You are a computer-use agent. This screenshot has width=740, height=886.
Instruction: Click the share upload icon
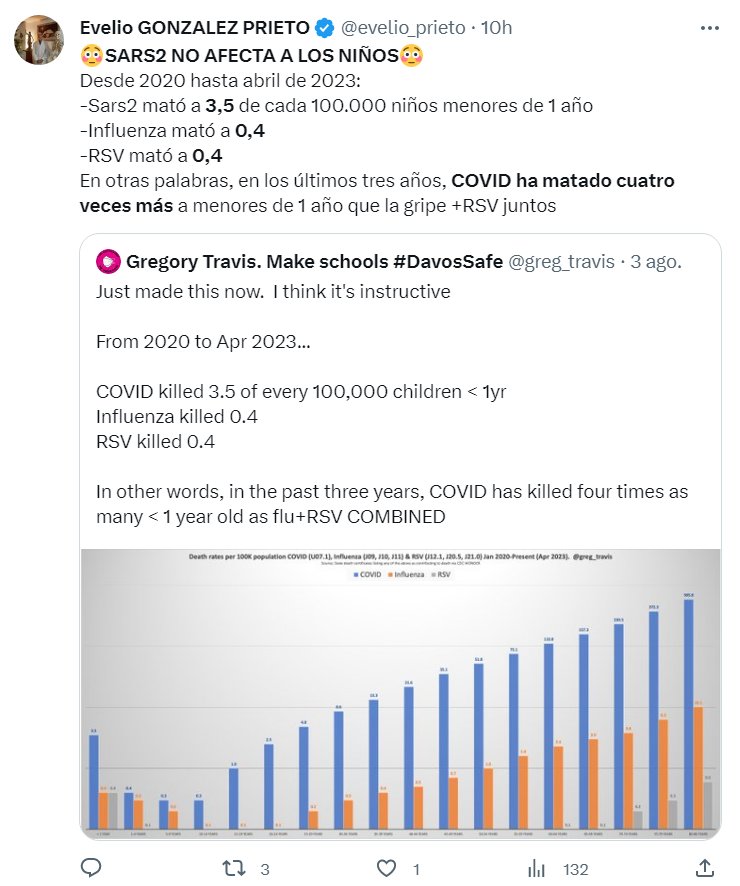[x=704, y=867]
